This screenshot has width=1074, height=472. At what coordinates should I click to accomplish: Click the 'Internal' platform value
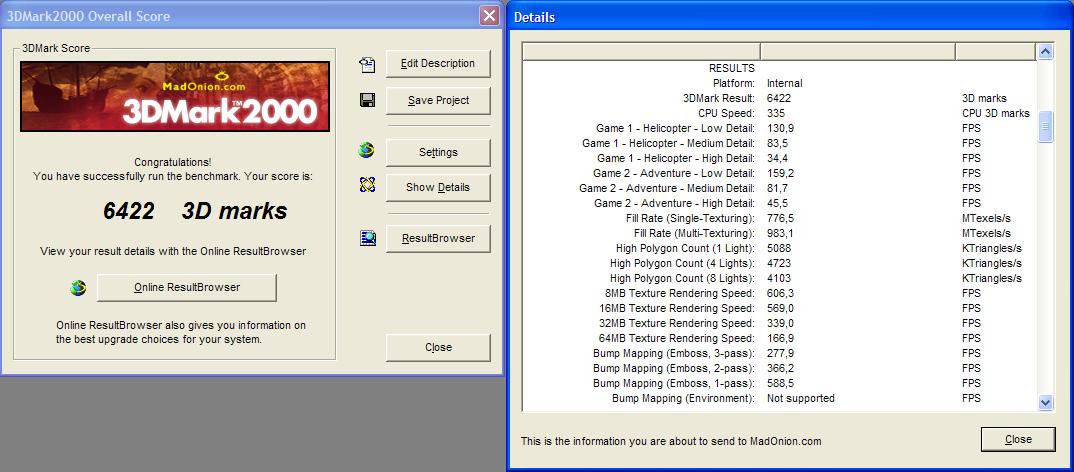click(x=784, y=84)
